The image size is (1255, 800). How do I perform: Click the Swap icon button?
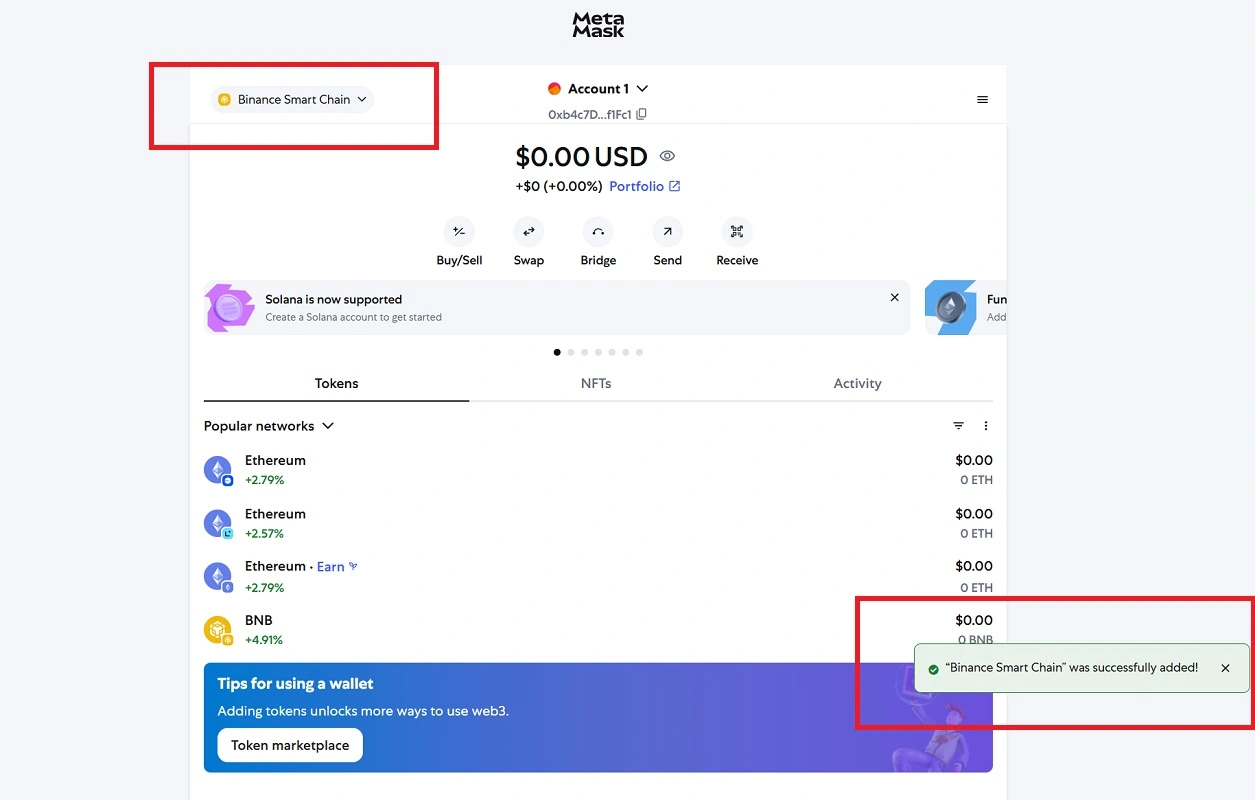point(529,231)
